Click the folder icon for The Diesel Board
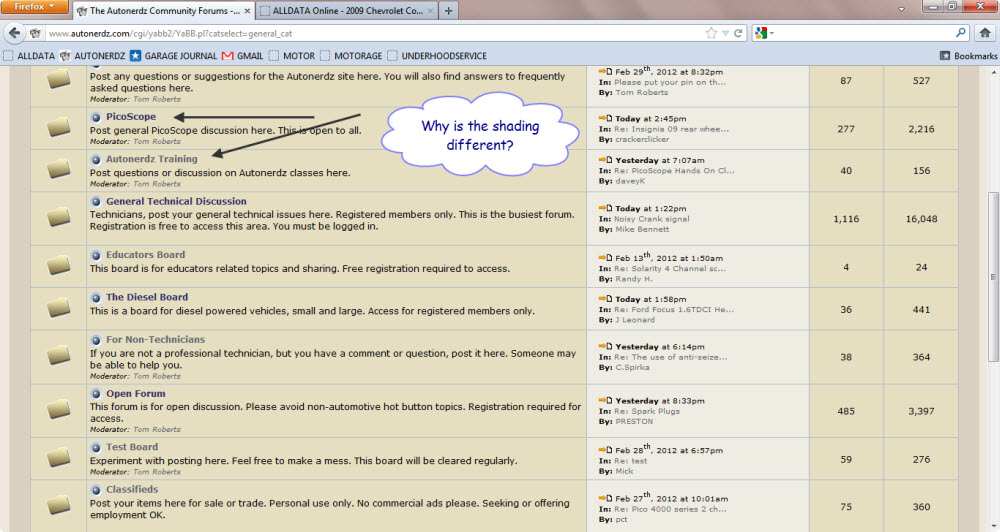The width and height of the screenshot is (1000, 532). [58, 307]
